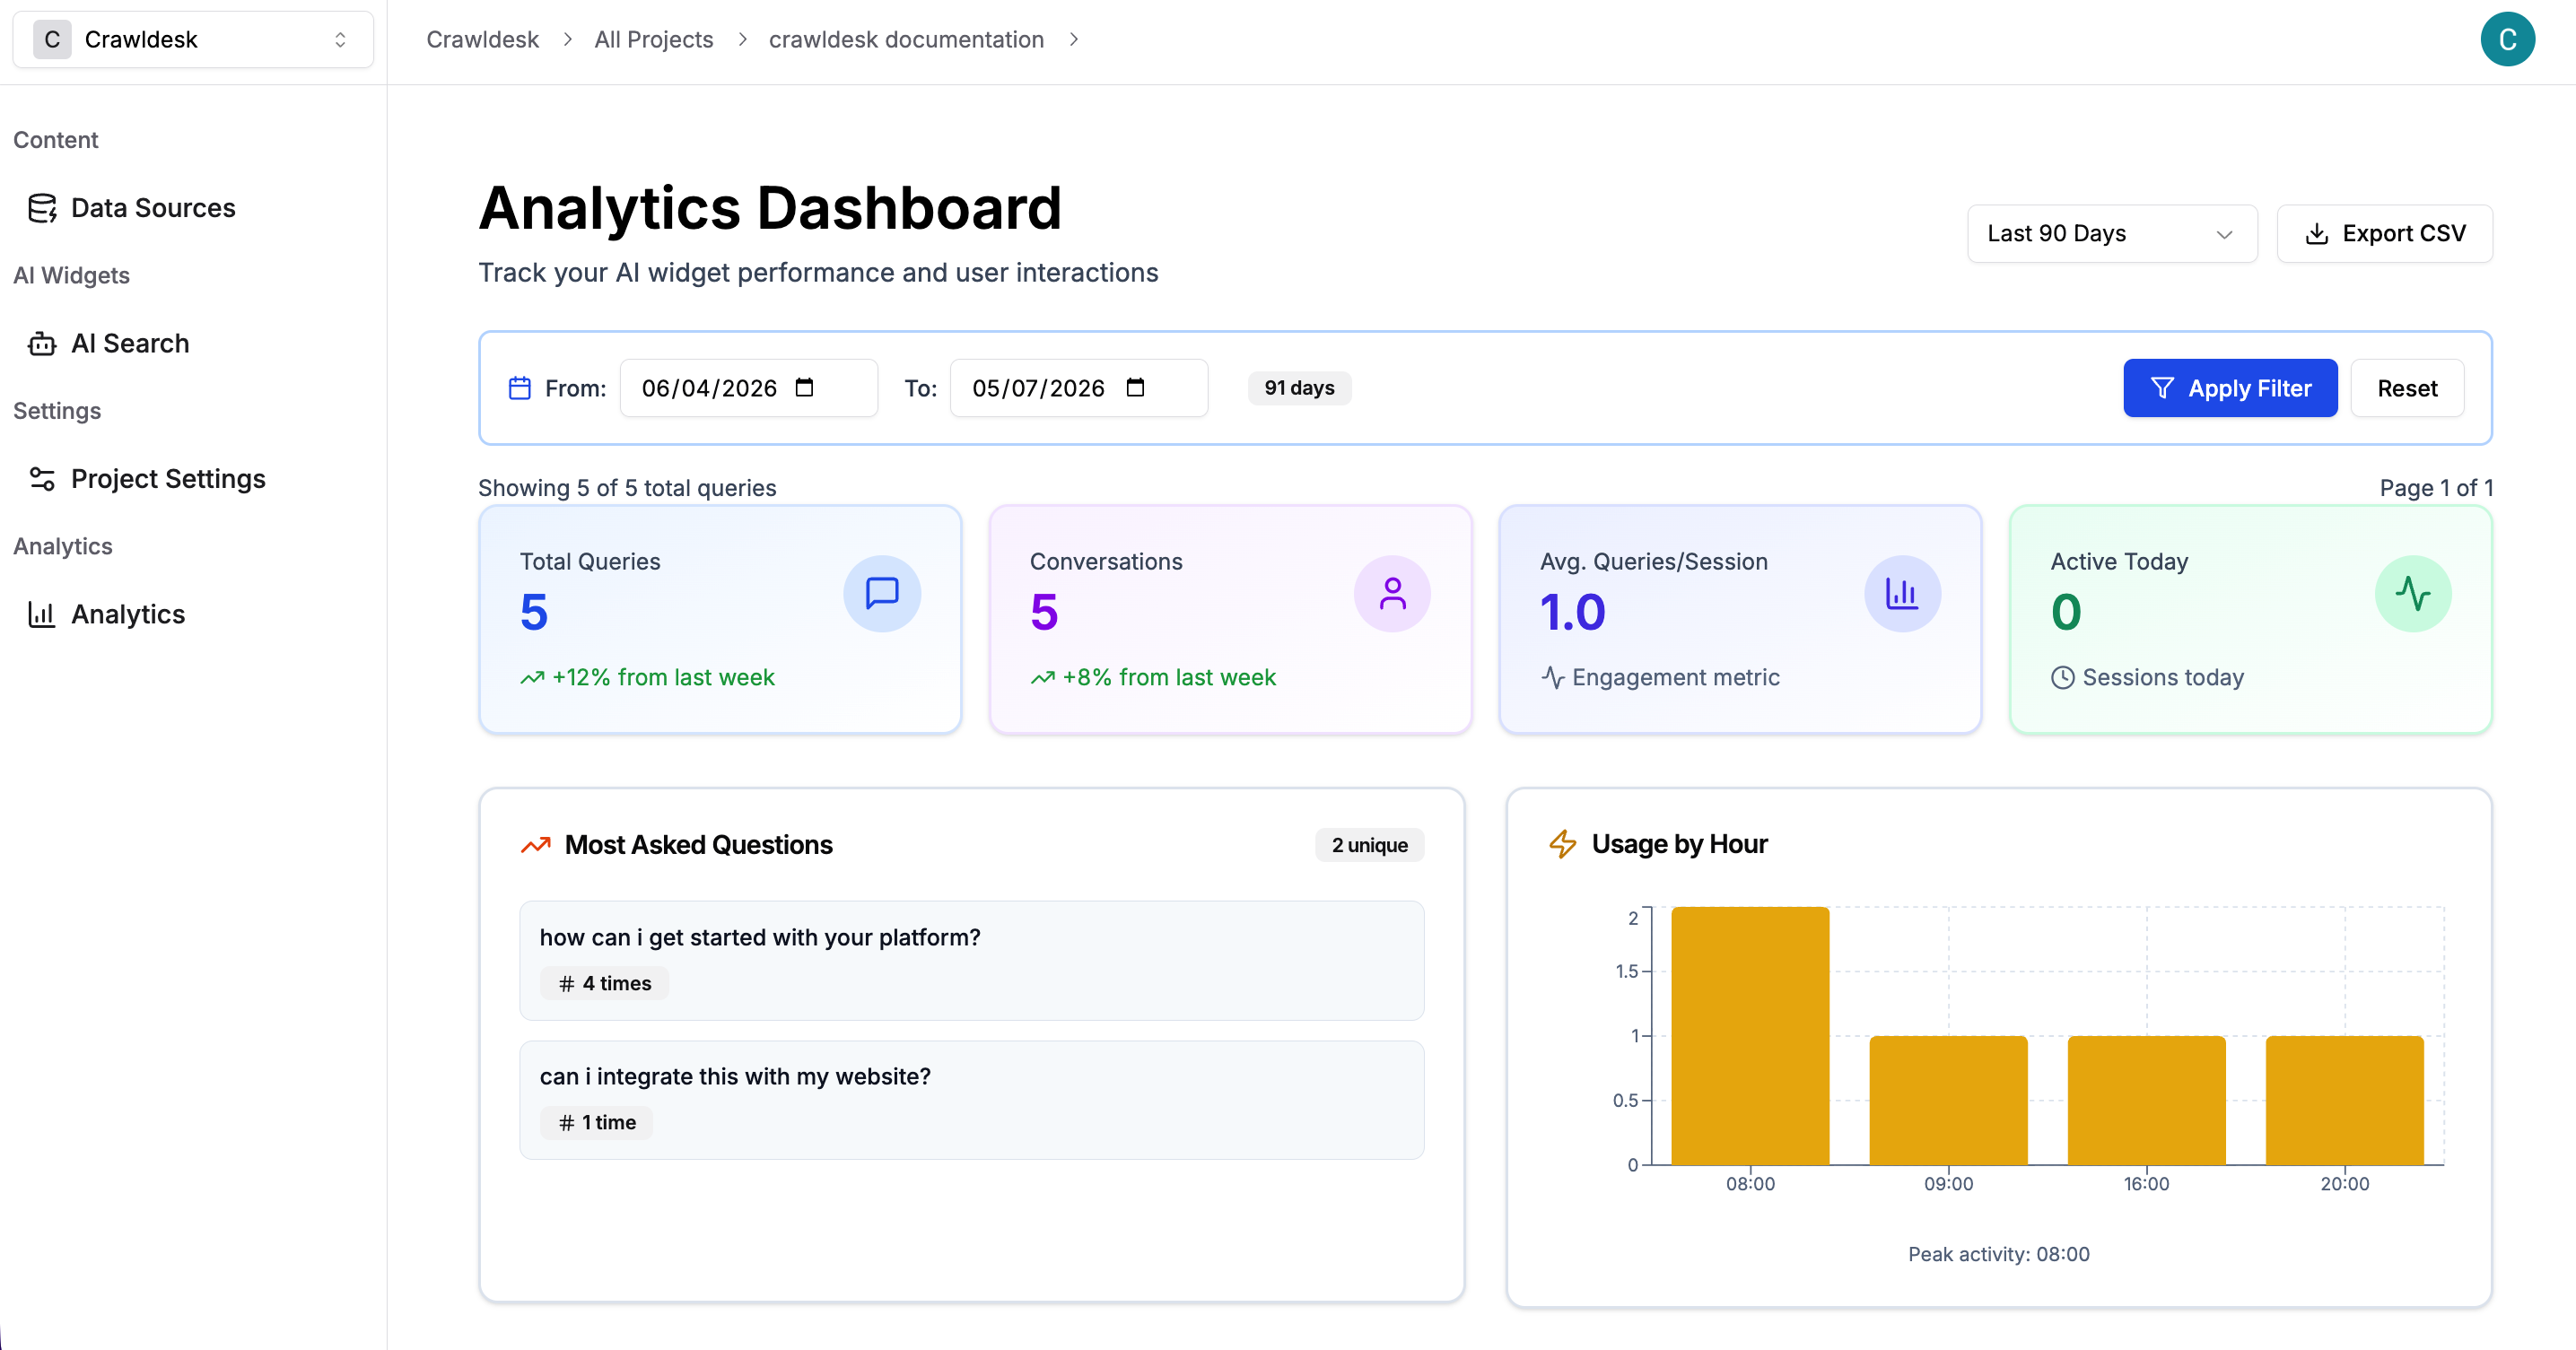Click the Usage by Hour lightning icon
Screen dimensions: 2576x1350
point(1562,844)
